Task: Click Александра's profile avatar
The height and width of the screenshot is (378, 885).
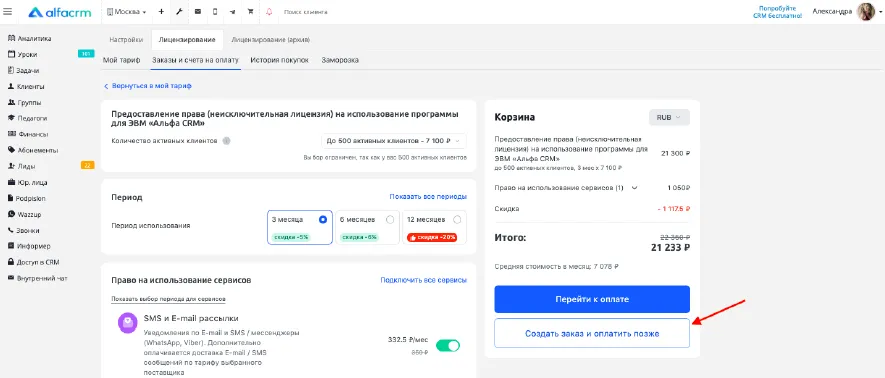Action: coord(866,12)
